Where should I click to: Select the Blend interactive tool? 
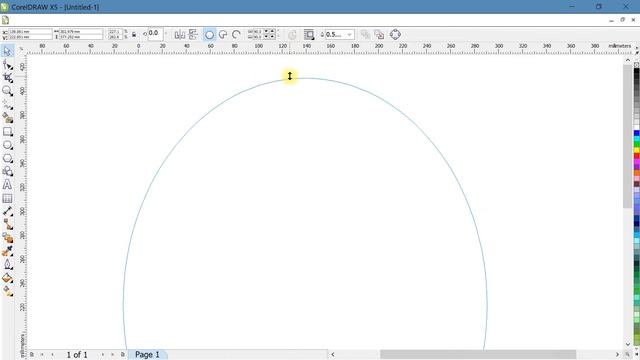click(x=7, y=238)
